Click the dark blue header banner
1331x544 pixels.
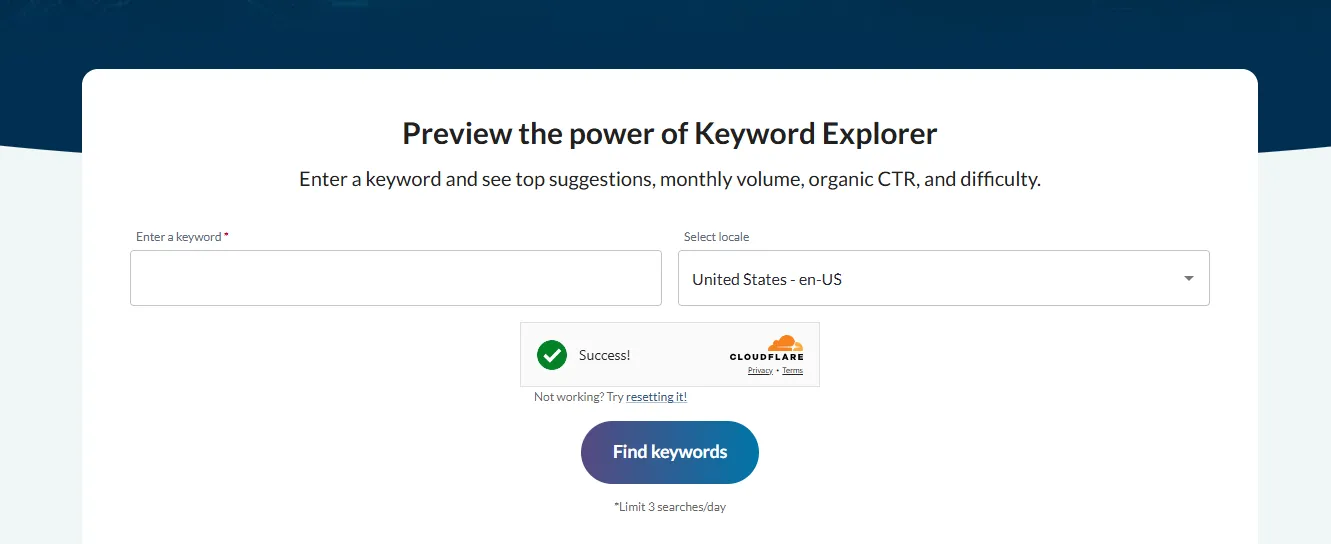(665, 30)
